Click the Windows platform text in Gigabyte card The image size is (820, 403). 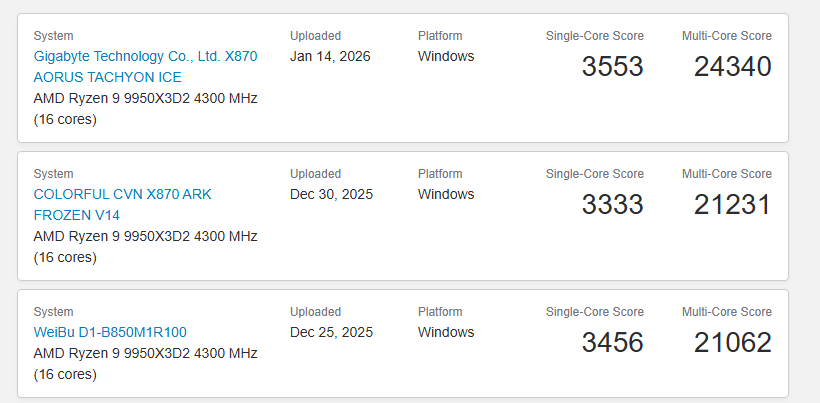[446, 56]
